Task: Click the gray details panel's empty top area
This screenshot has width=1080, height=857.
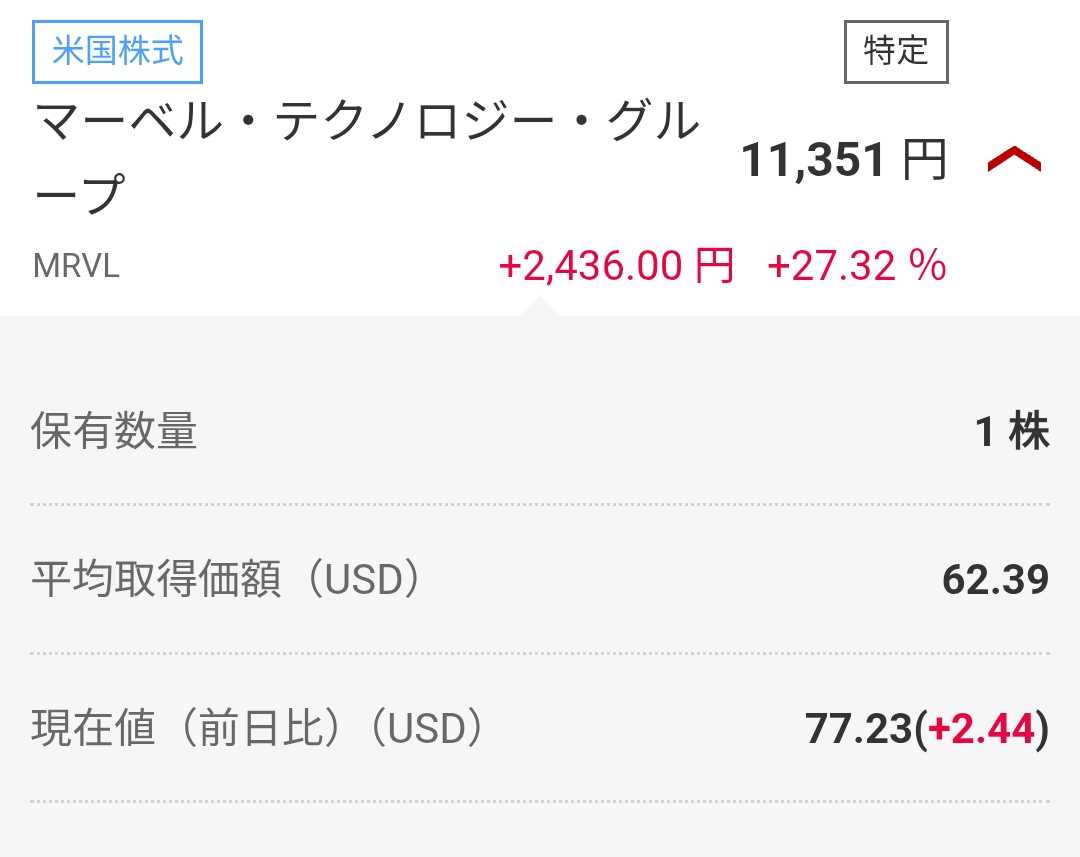Action: pos(540,355)
